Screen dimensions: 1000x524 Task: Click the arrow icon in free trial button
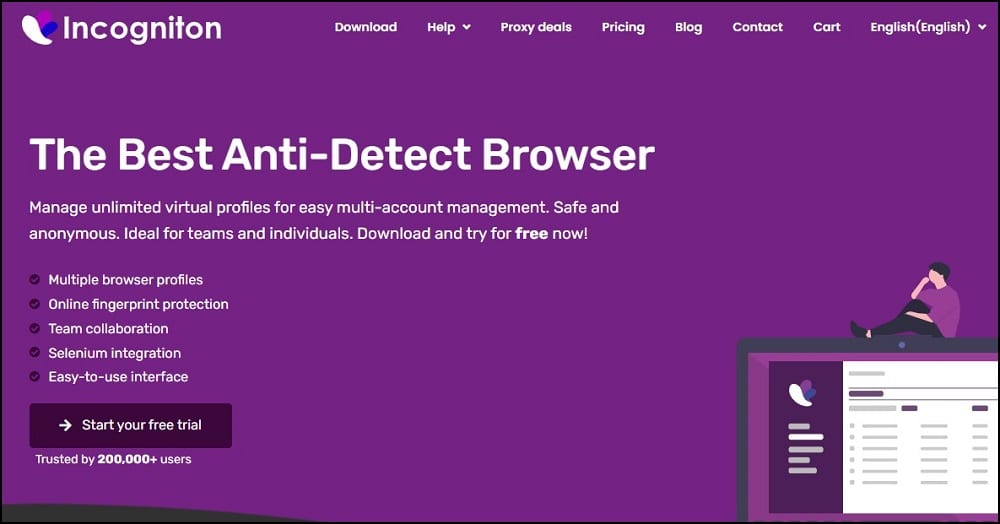point(65,425)
